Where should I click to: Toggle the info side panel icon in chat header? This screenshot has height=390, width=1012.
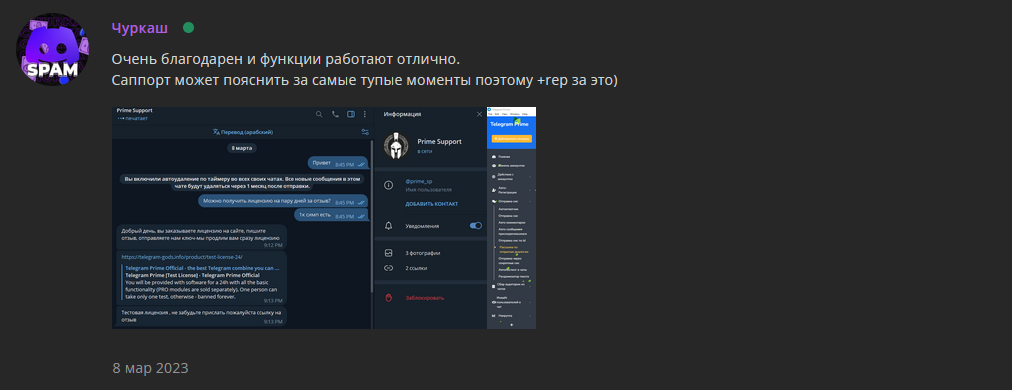(x=350, y=114)
